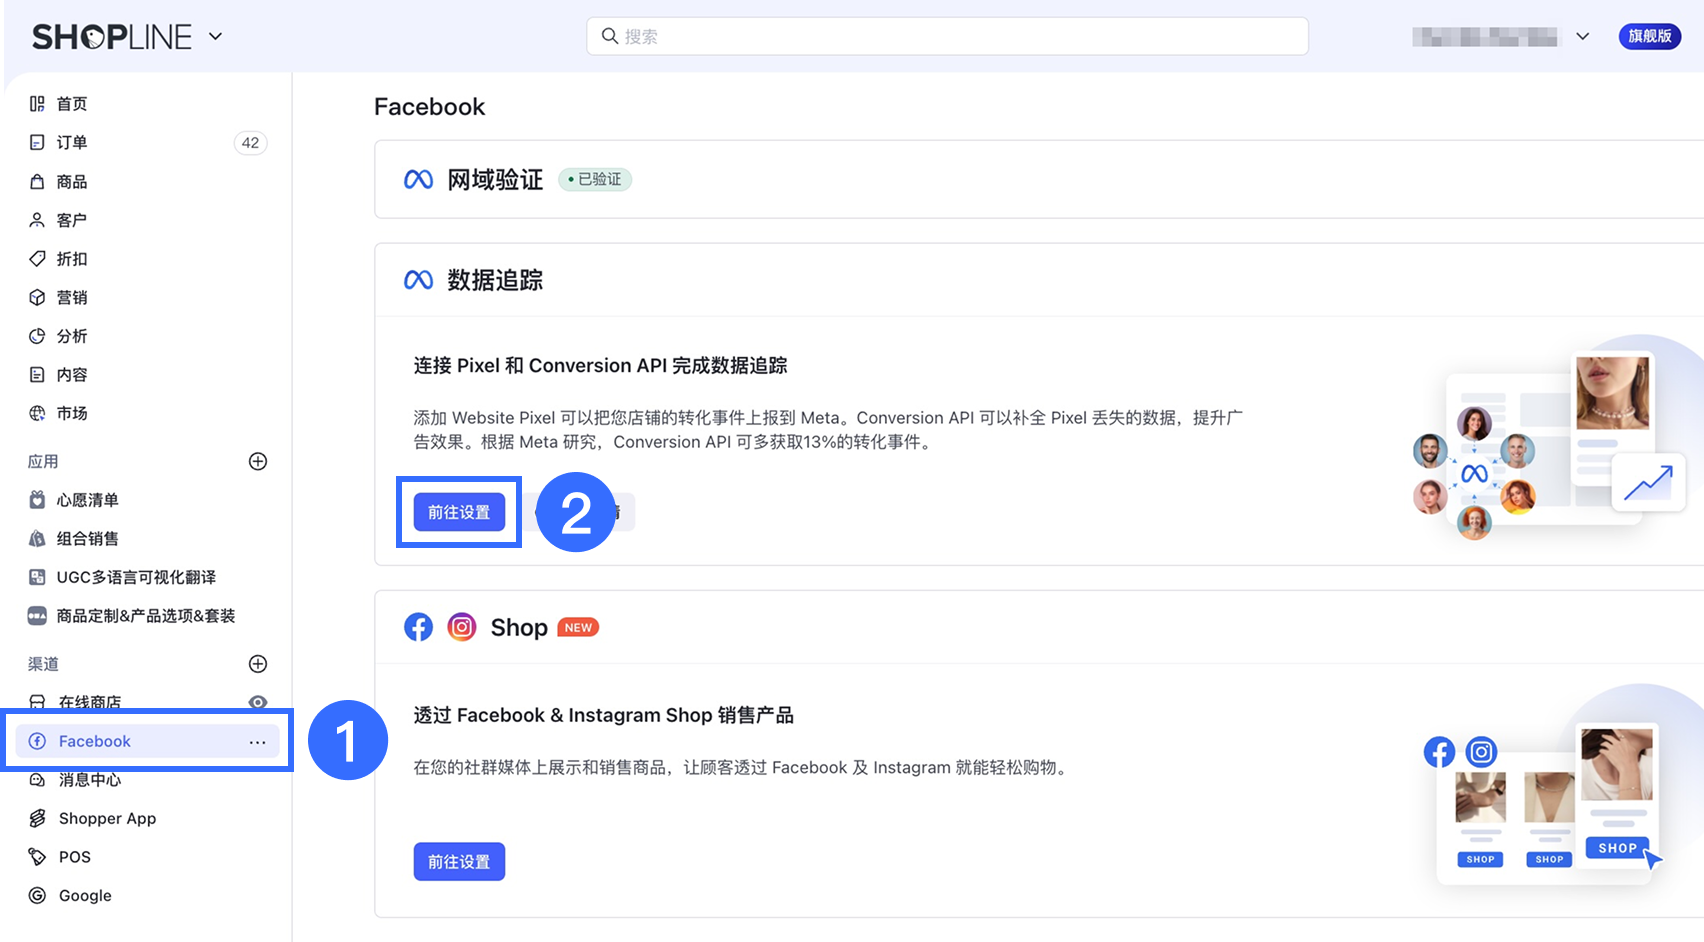Open the Facebook channel icon
Image resolution: width=1704 pixels, height=942 pixels.
coord(37,741)
